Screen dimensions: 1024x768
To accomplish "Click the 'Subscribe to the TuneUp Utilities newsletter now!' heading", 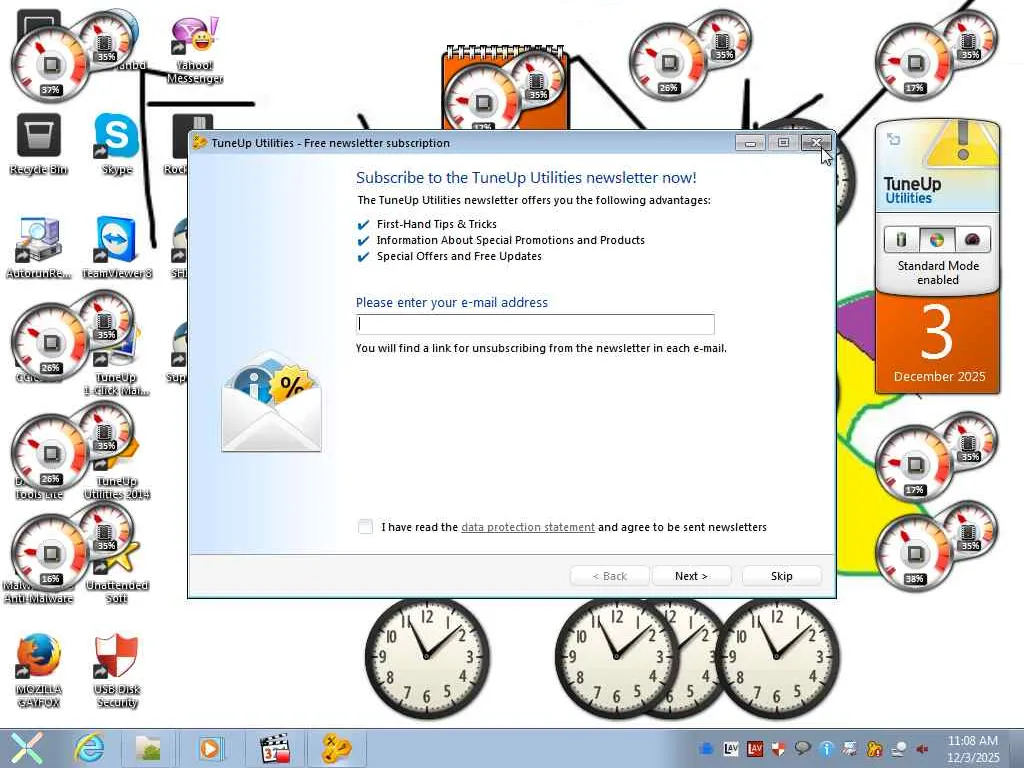I will pos(526,178).
